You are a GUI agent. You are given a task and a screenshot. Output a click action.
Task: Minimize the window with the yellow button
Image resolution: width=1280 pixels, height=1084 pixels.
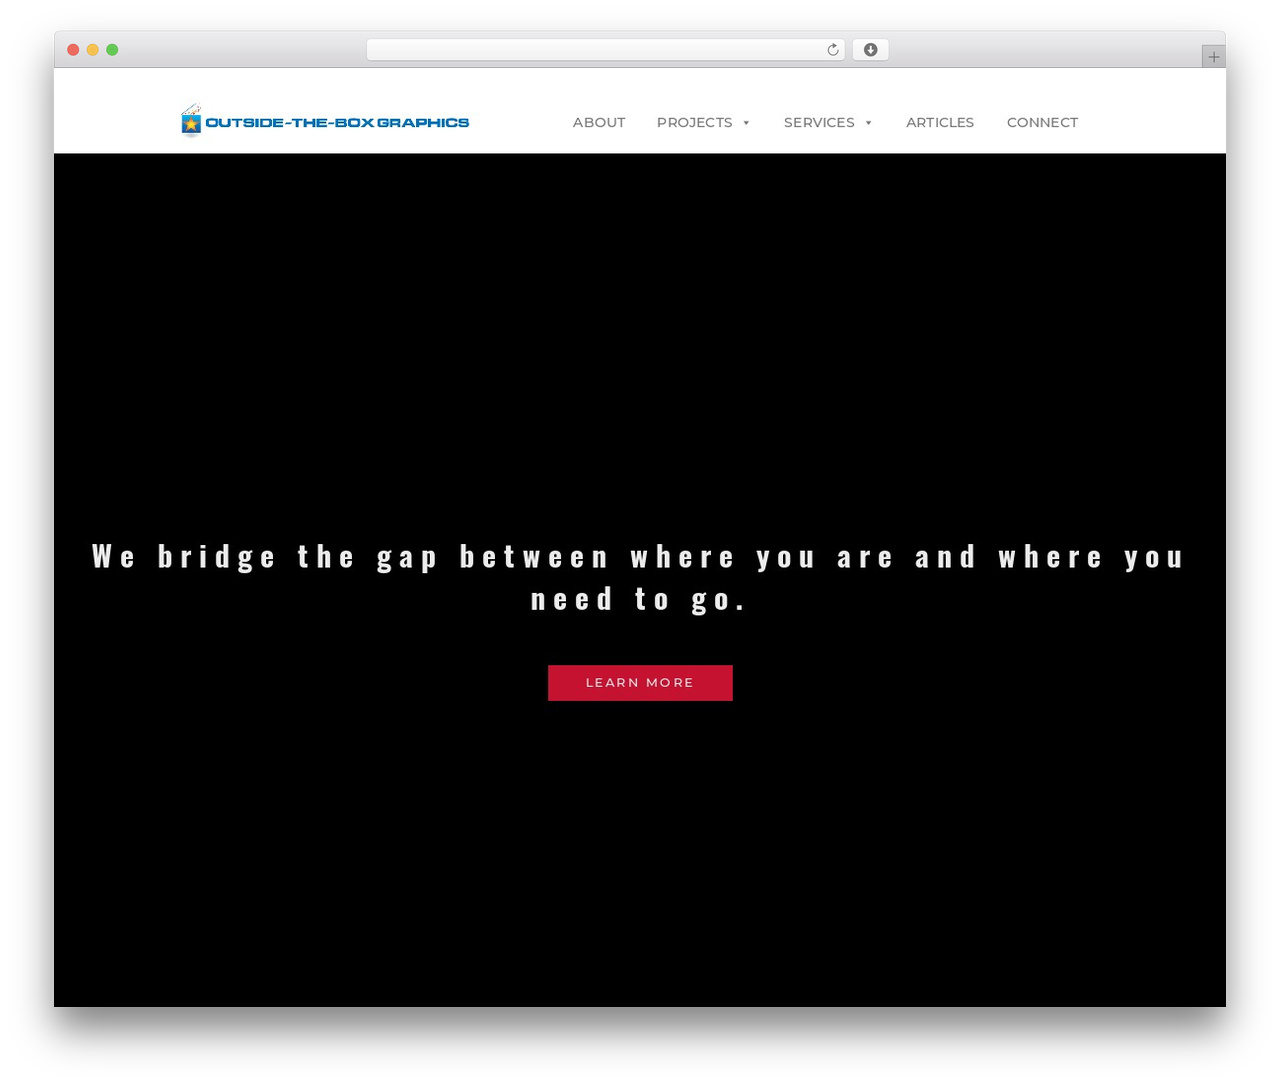pos(93,50)
